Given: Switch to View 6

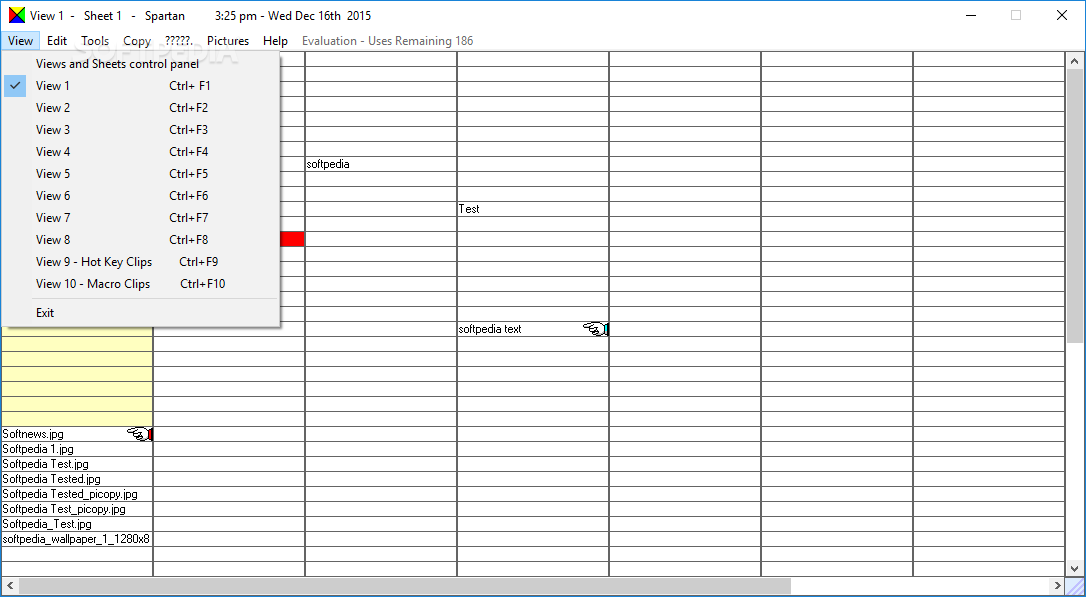Looking at the screenshot, I should 141,196.
